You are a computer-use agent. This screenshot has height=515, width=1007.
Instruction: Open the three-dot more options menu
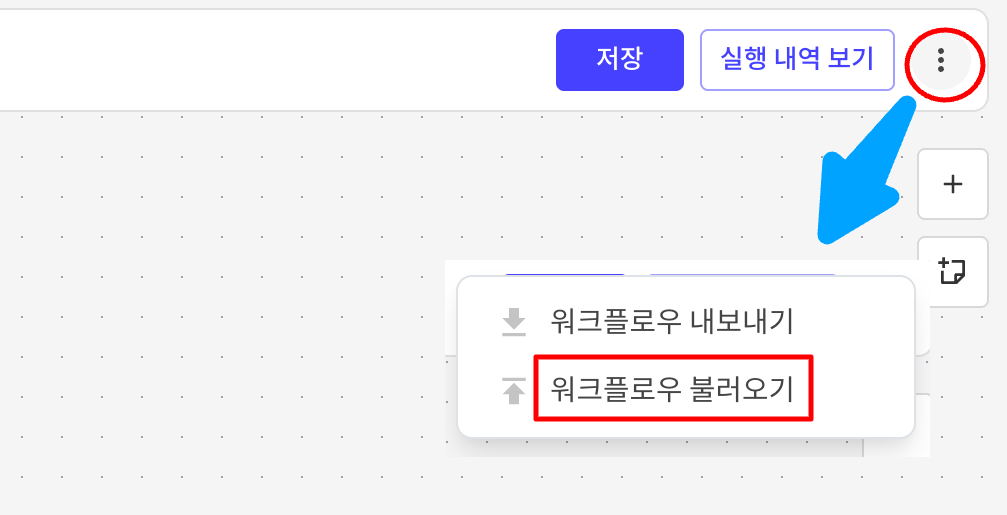940,60
